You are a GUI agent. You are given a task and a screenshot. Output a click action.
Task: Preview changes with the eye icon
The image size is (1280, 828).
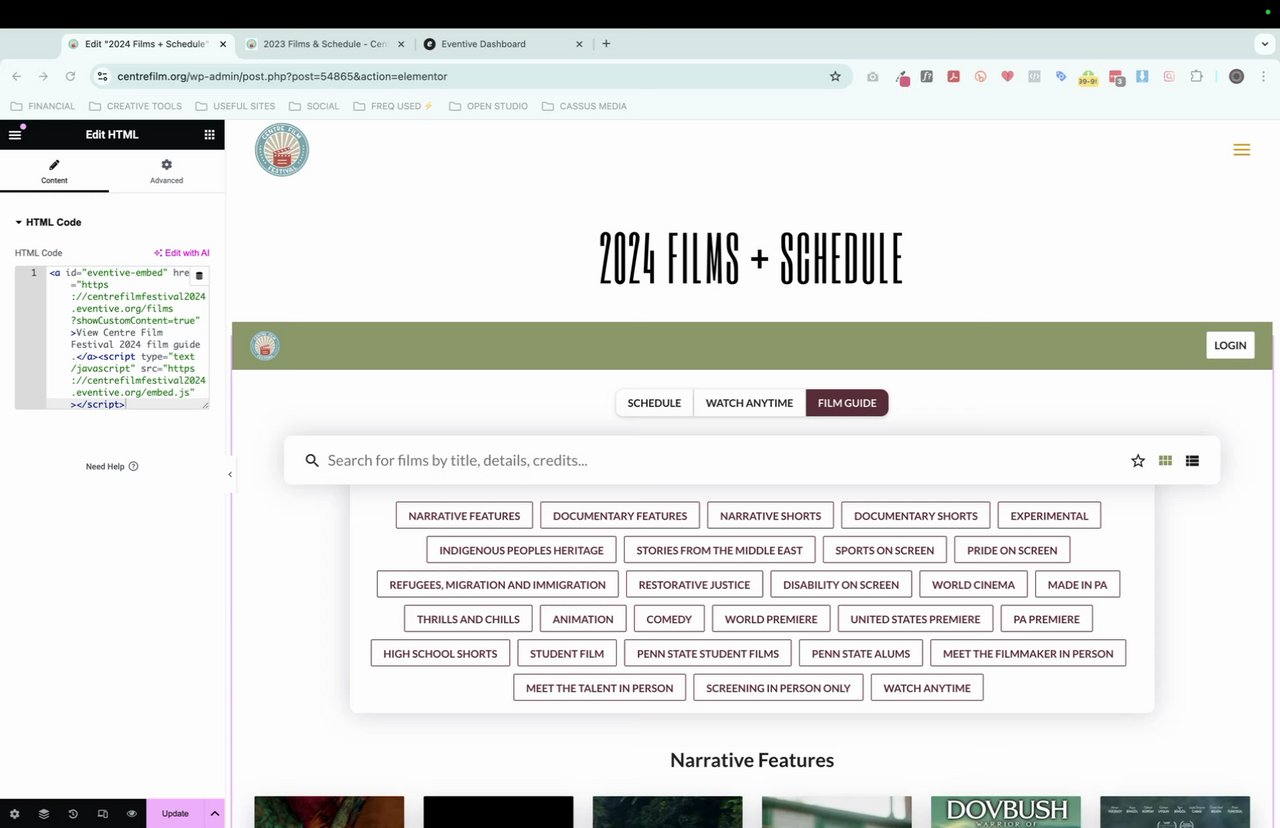tap(131, 814)
